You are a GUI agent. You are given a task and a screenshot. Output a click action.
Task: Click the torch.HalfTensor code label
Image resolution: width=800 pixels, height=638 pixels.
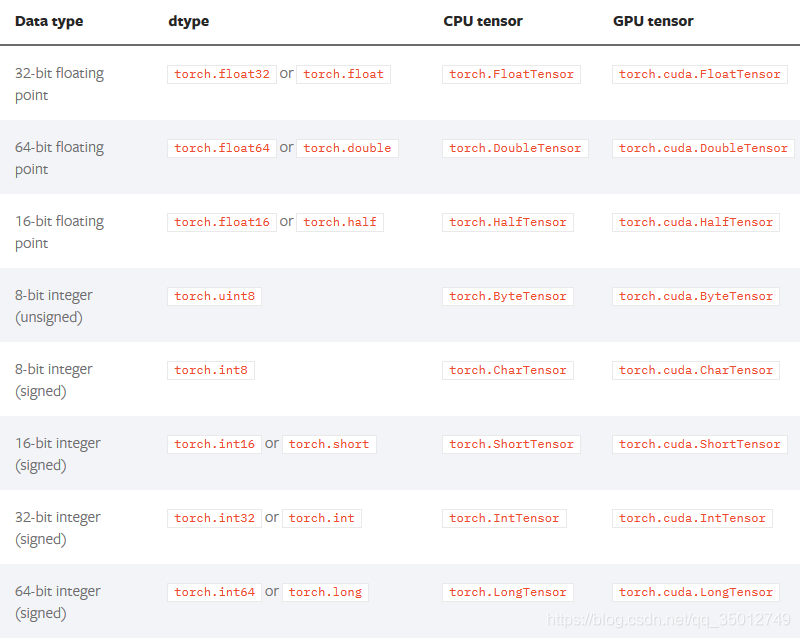[508, 223]
